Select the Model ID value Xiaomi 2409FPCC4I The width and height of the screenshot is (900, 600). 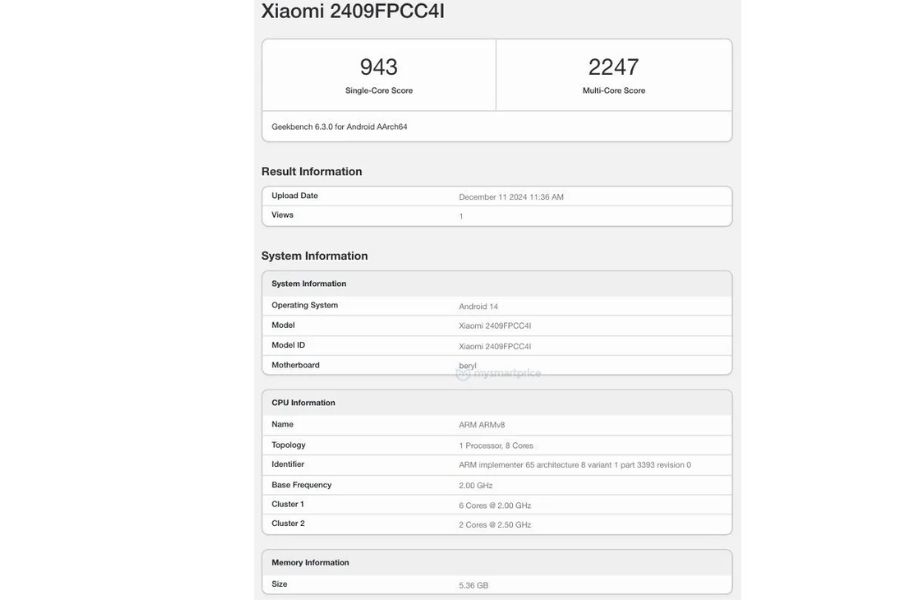coord(495,347)
